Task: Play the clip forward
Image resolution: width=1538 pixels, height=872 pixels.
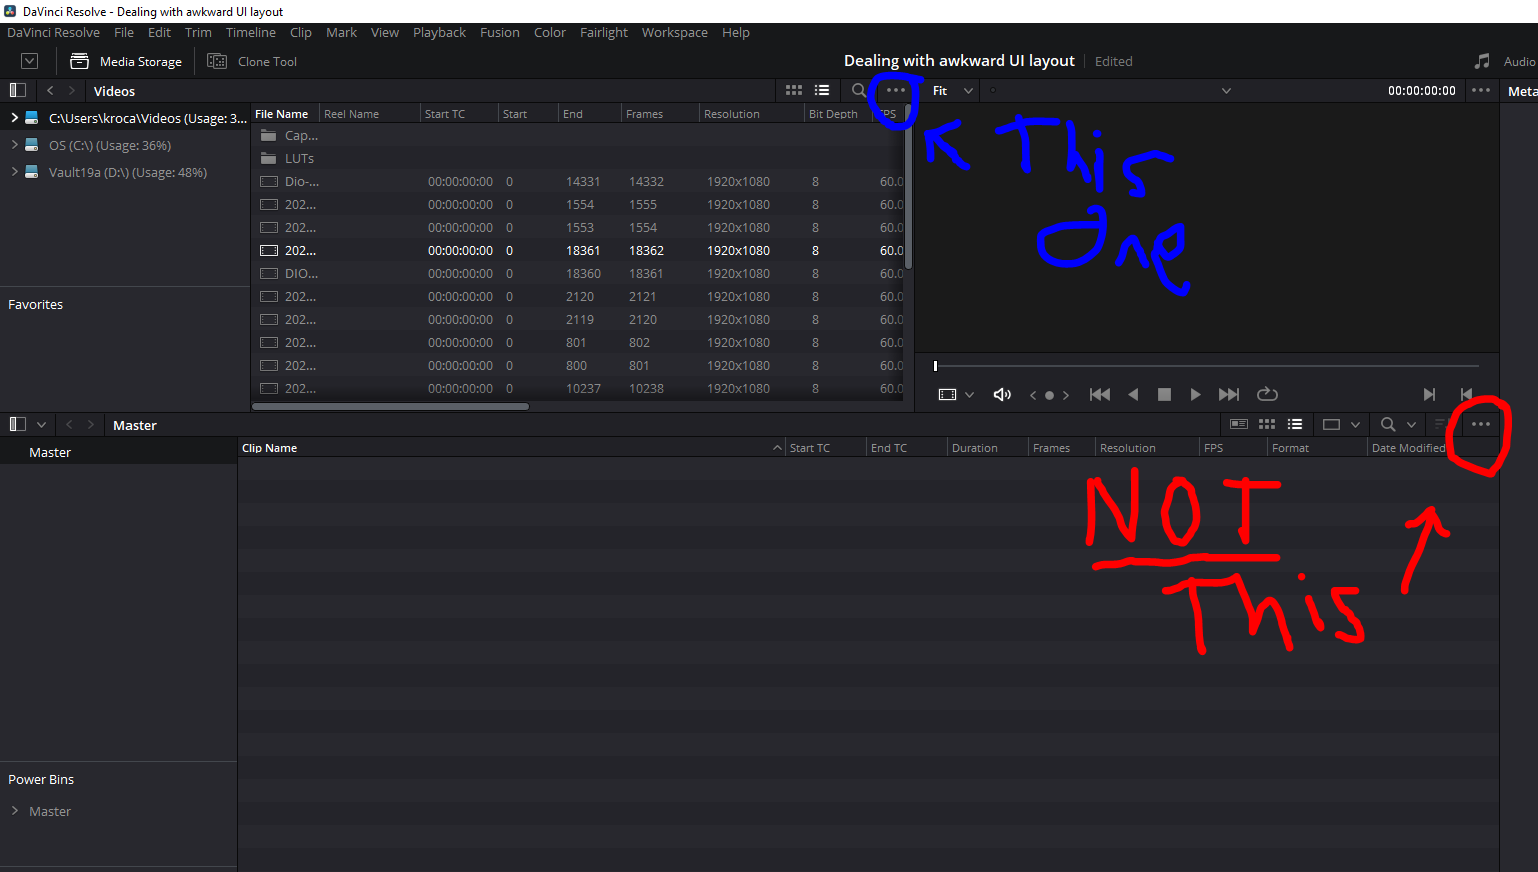Action: coord(1195,395)
